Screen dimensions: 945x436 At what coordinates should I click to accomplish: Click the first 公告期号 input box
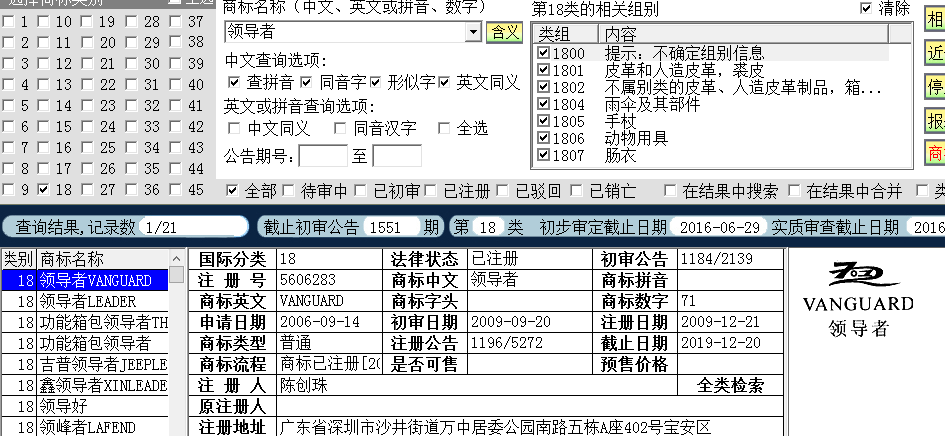(x=323, y=156)
